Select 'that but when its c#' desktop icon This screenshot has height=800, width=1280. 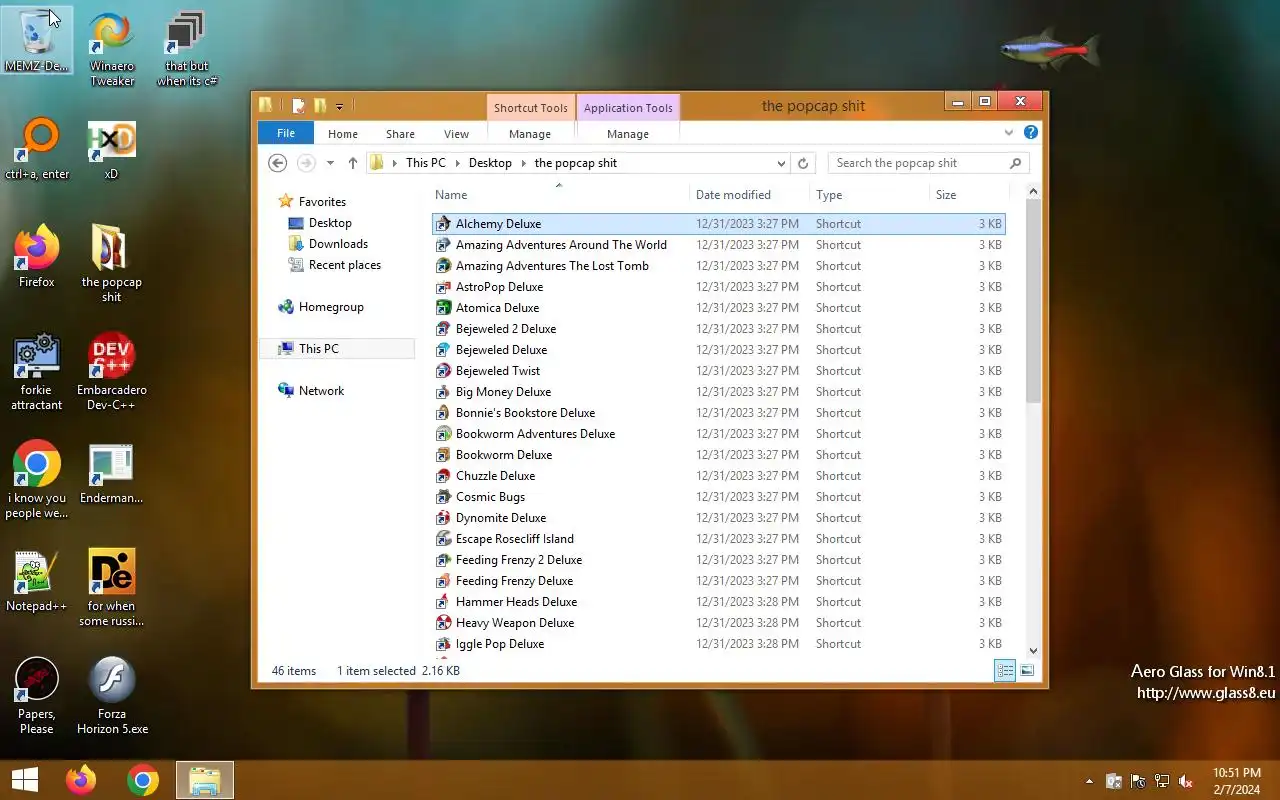(187, 50)
